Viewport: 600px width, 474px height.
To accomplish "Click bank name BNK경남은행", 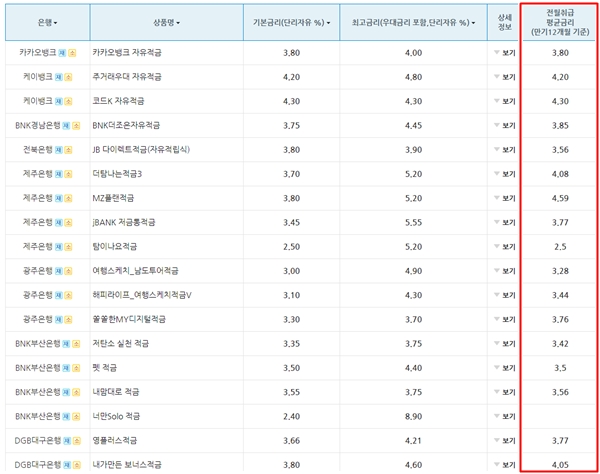I will coord(38,125).
